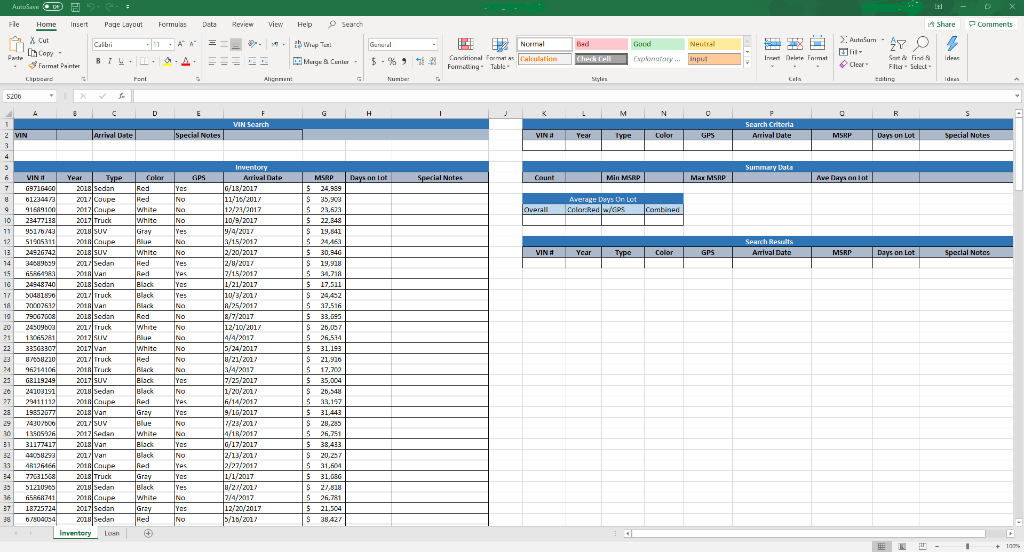The image size is (1024, 552).
Task: Activate the Format Painter brush
Action: pos(54,65)
